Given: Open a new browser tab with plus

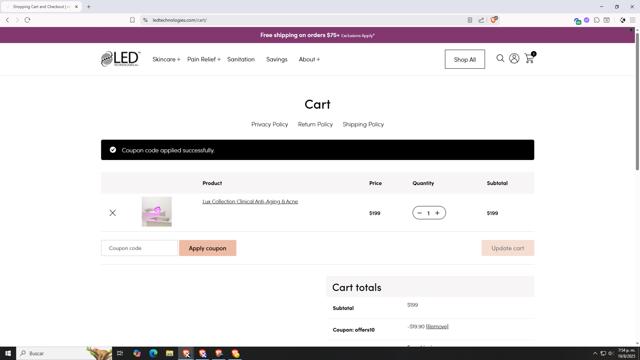Looking at the screenshot, I should tap(89, 7).
